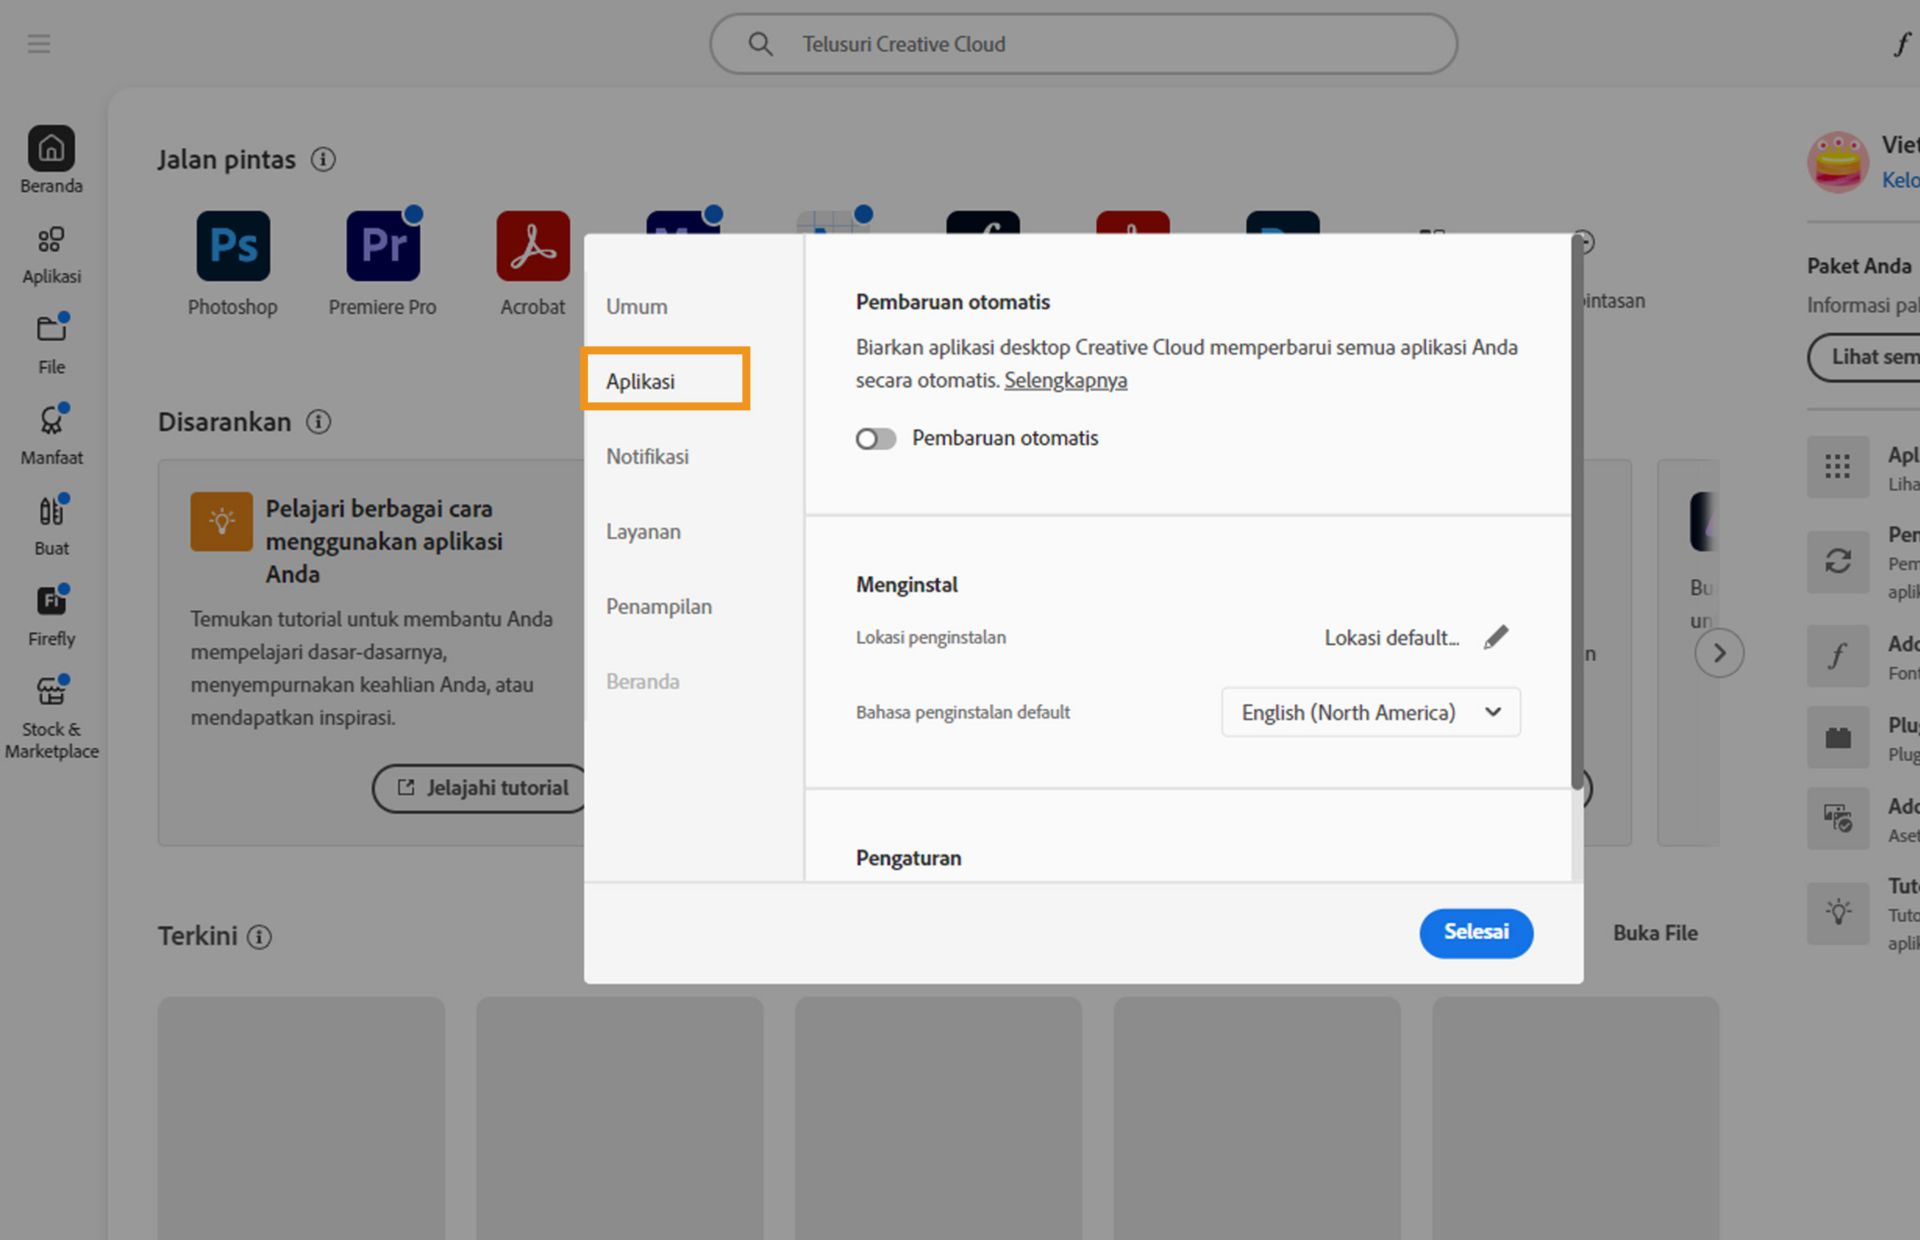Launch the Acrobat shortcut icon
The height and width of the screenshot is (1240, 1920).
point(533,246)
